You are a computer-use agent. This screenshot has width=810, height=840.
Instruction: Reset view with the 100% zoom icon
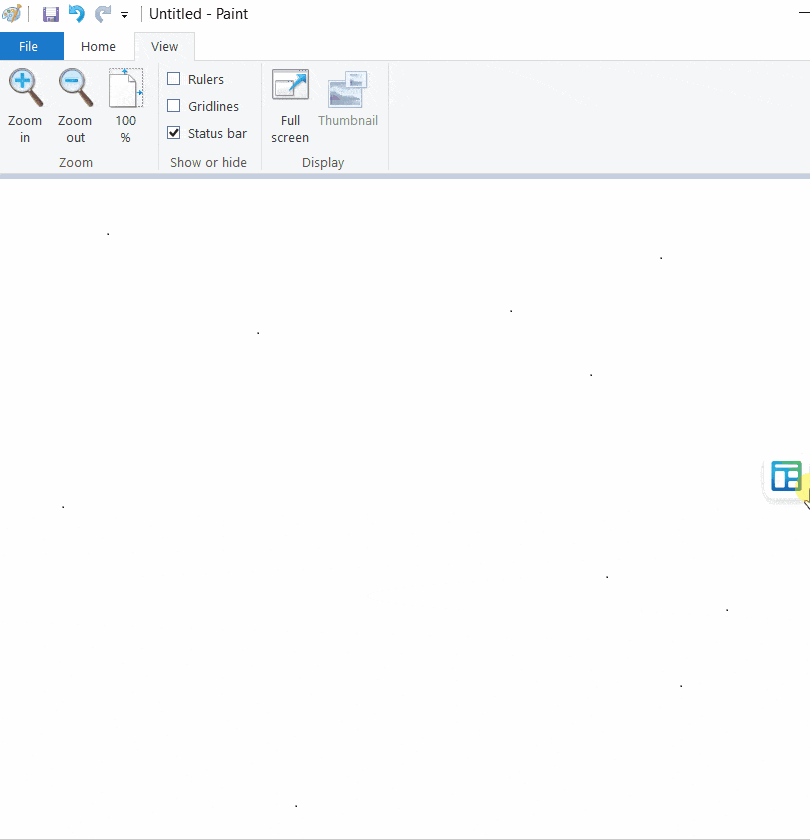[125, 88]
